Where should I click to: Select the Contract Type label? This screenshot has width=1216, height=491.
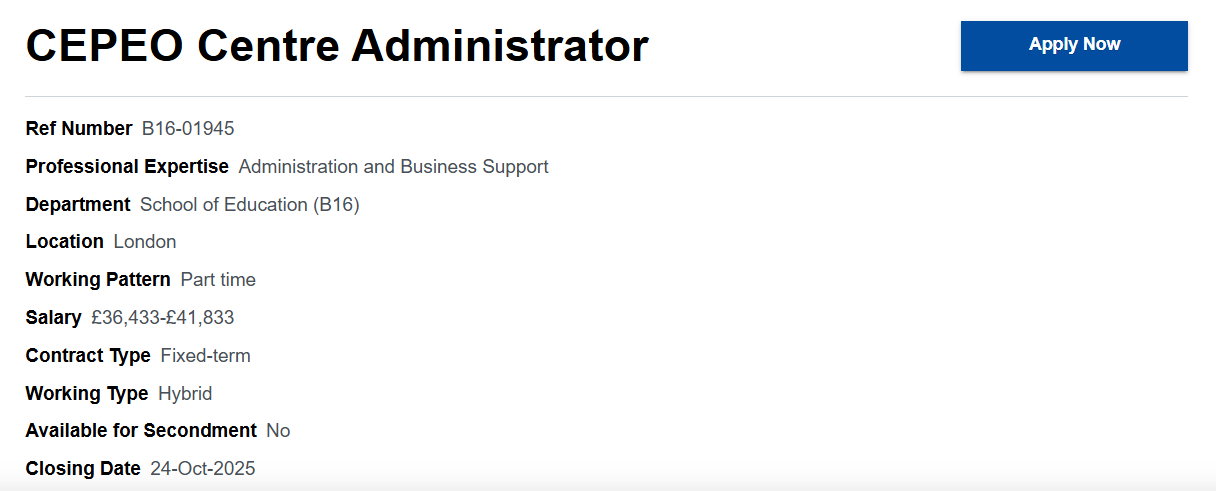(88, 356)
